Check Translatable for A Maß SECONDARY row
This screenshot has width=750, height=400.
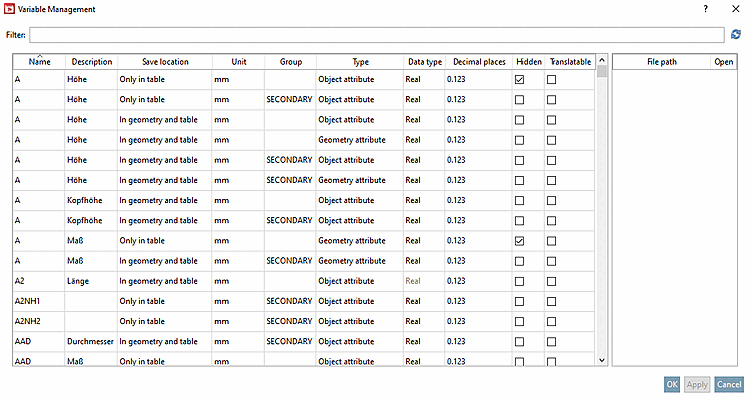pyautogui.click(x=551, y=261)
